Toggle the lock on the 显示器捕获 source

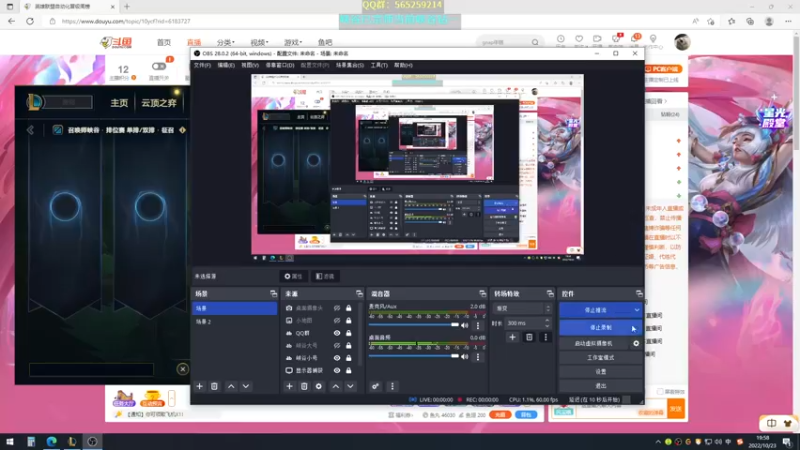[348, 370]
